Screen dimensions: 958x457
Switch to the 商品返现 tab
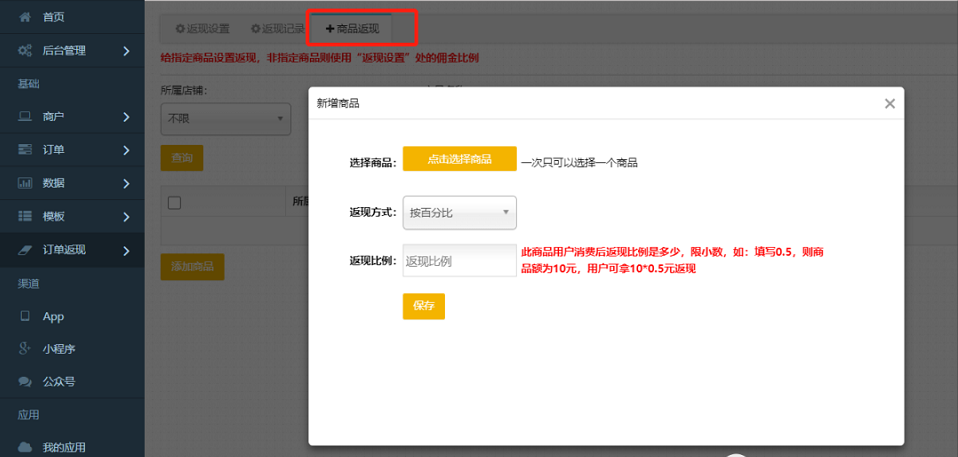(352, 29)
